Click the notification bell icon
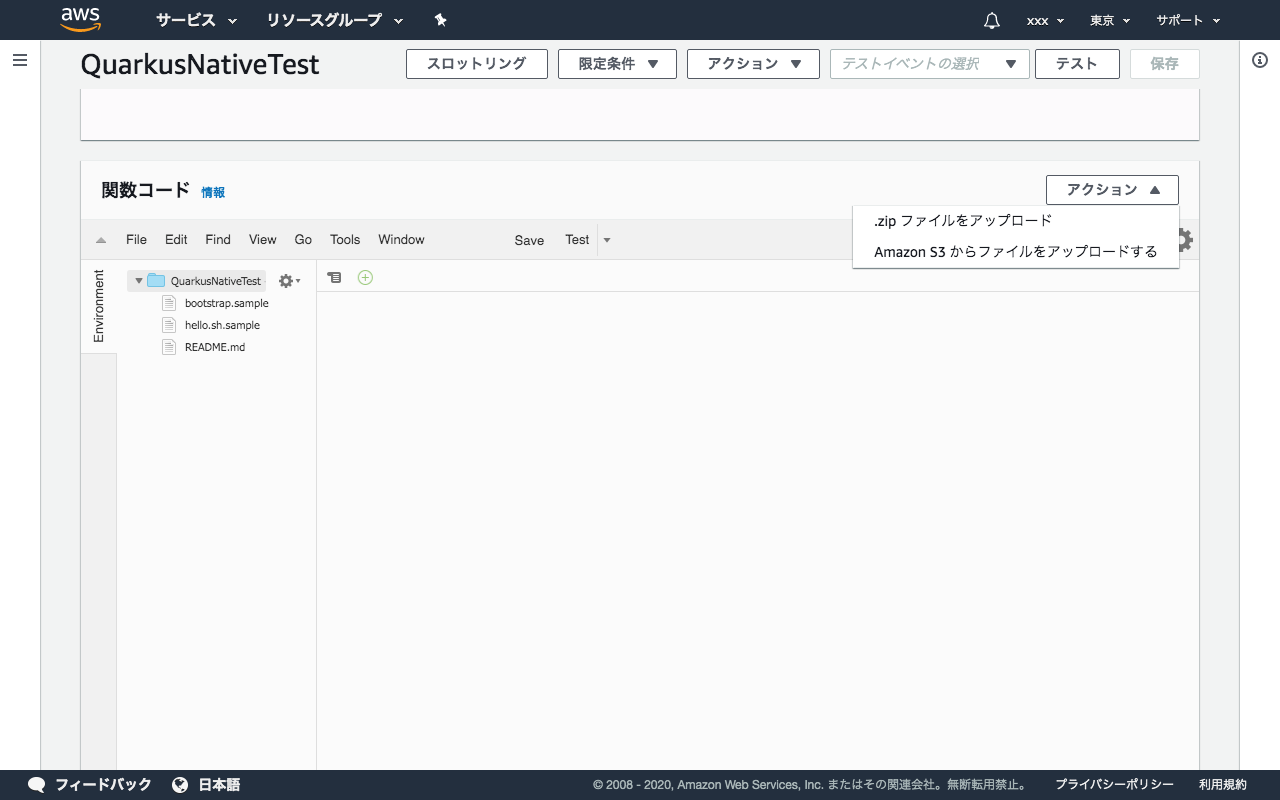Screen dimensions: 1280x800 991,19
